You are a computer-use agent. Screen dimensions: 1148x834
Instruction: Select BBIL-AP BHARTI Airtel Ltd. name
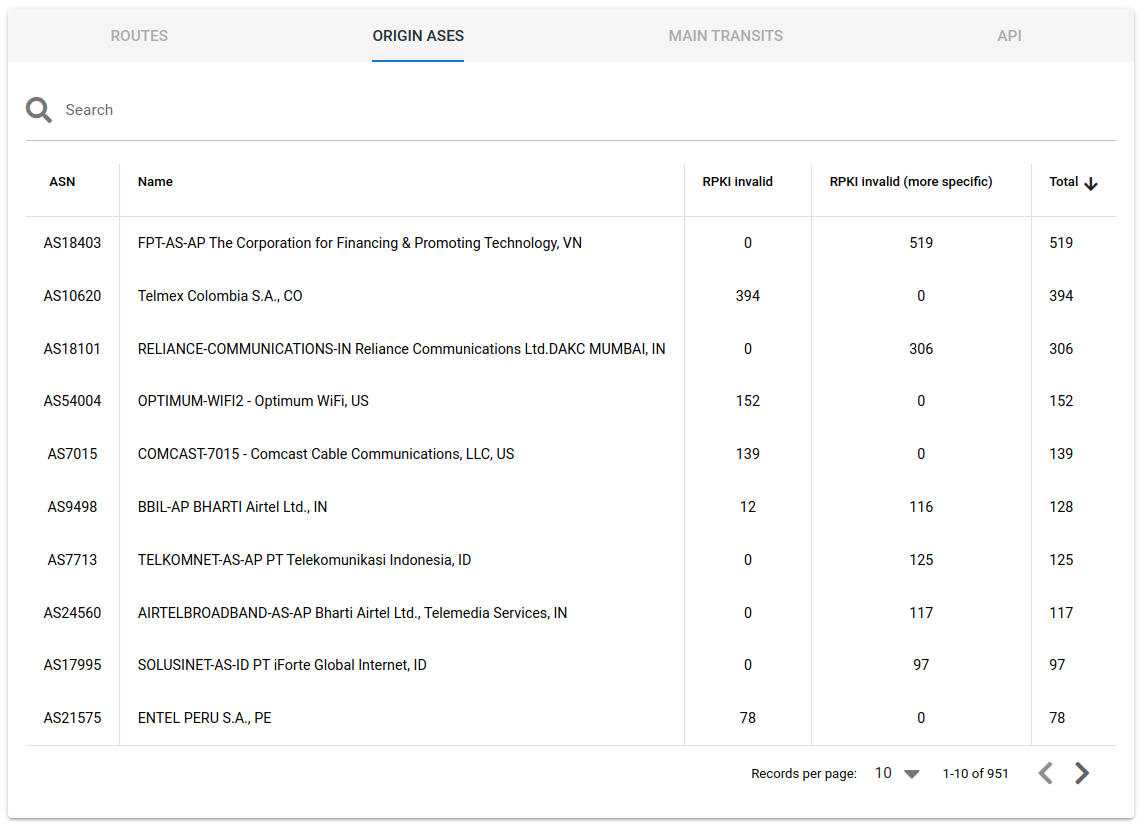pos(232,507)
